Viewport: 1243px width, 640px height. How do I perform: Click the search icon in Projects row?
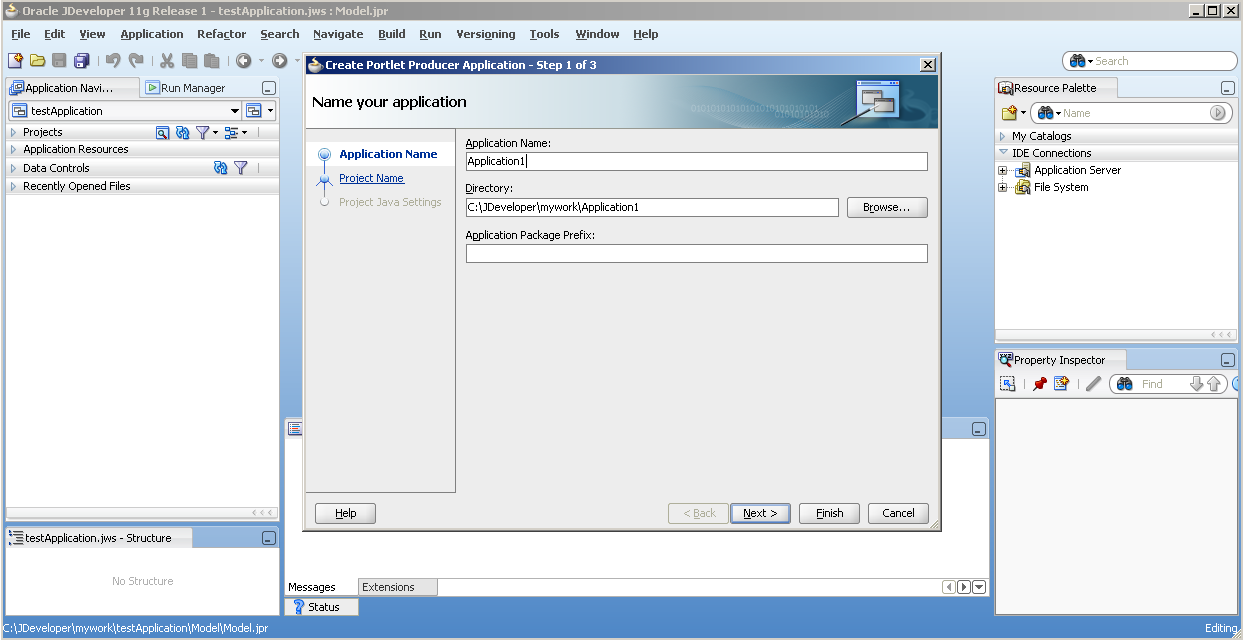click(162, 132)
